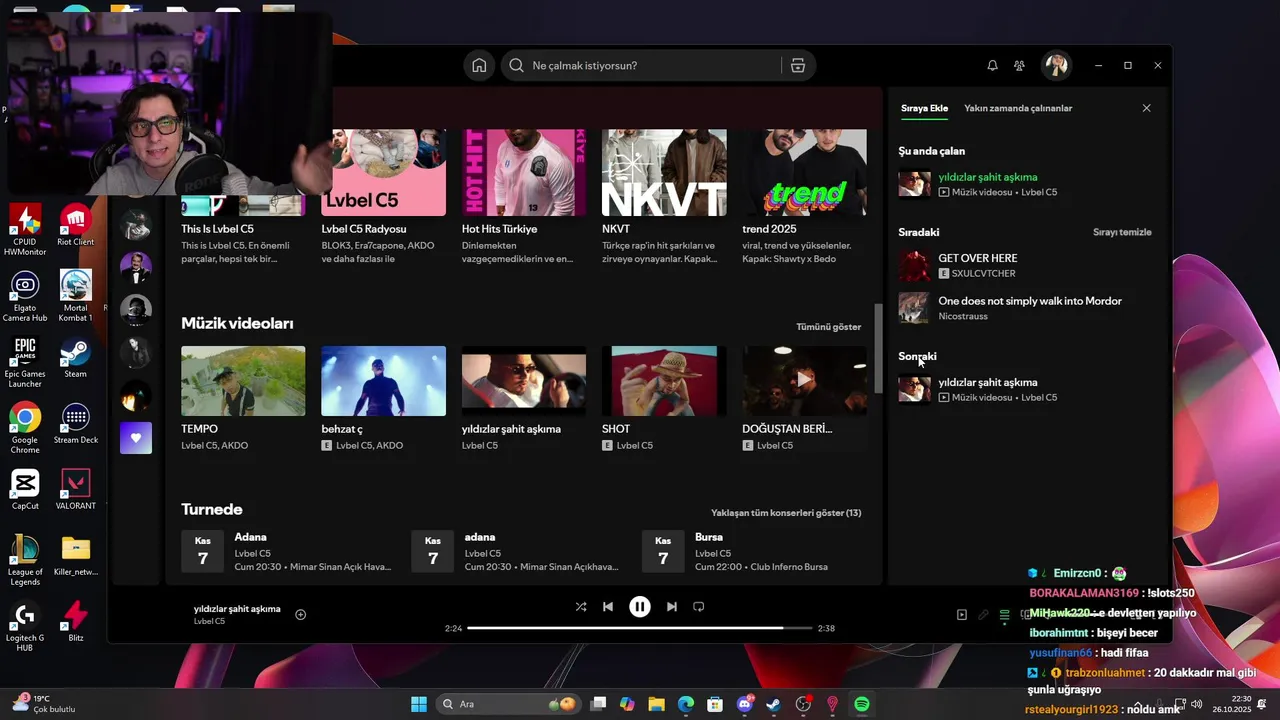Open Friend Activity people icon
The width and height of the screenshot is (1280, 720).
point(1019,65)
